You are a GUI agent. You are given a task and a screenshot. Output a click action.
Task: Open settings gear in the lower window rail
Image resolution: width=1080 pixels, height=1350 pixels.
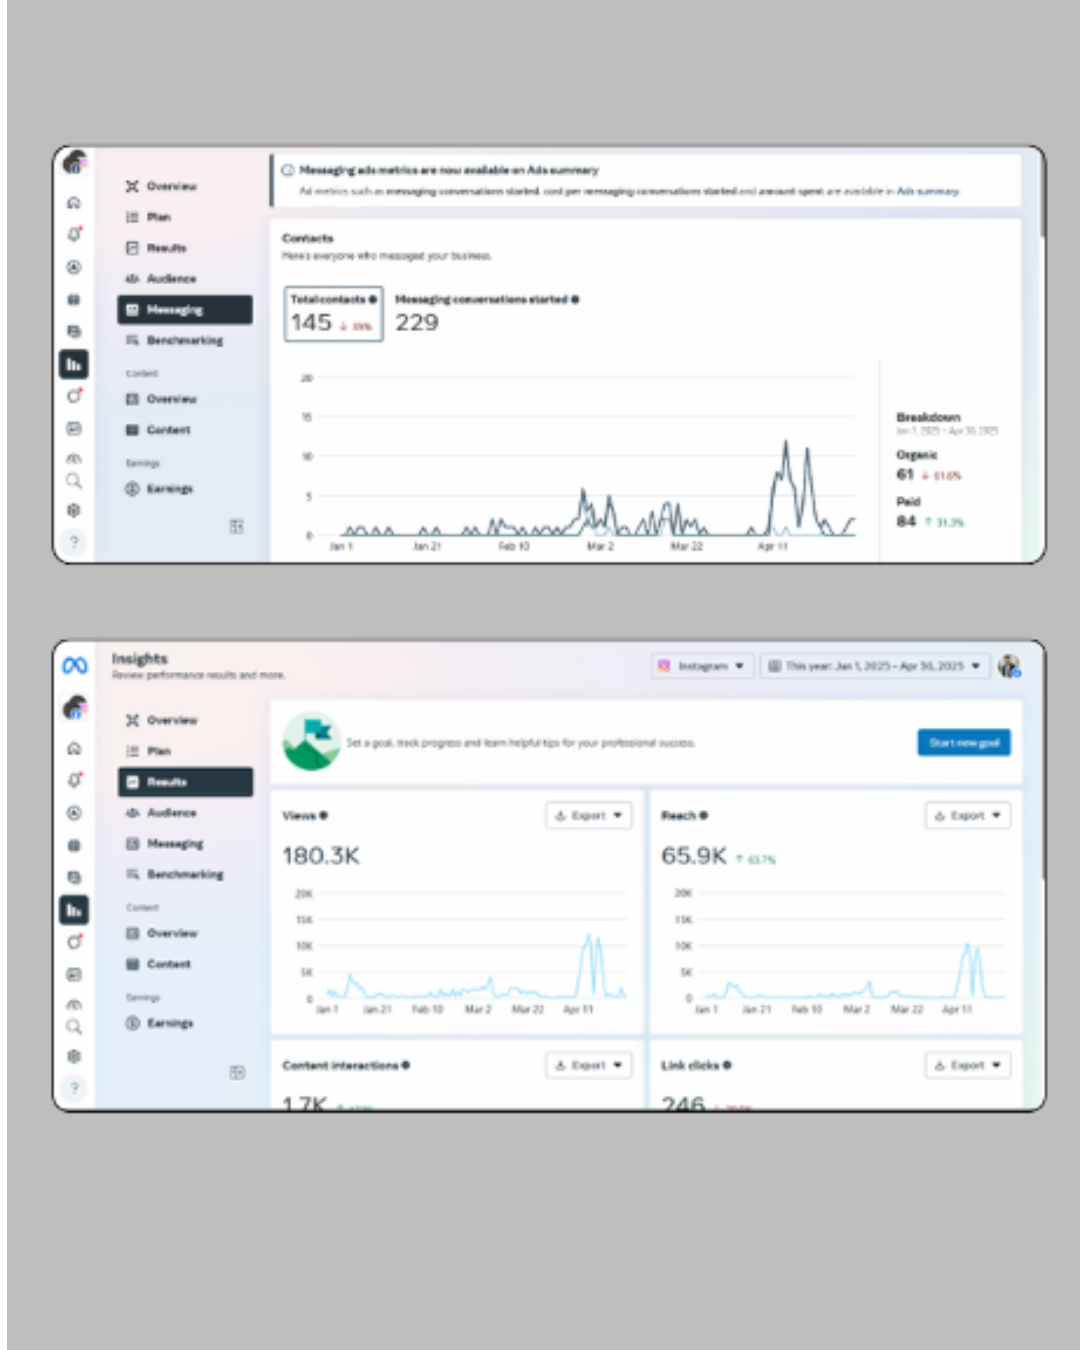point(74,1057)
